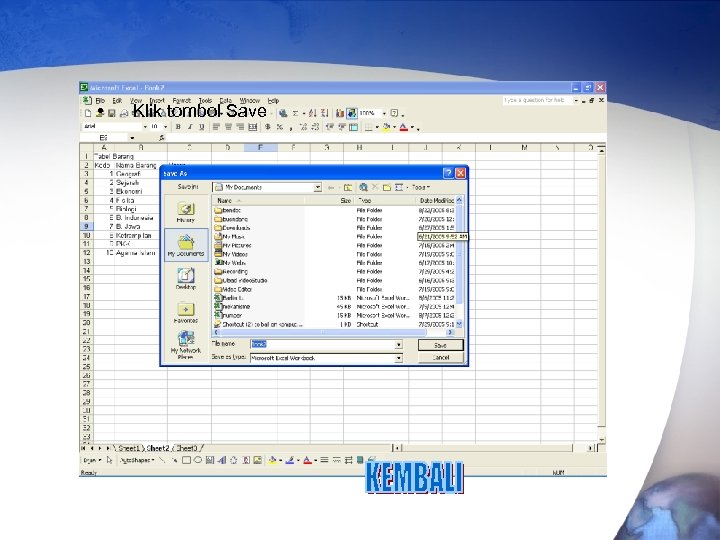Switch to Sheet3 tab
The image size is (720, 540).
point(187,448)
